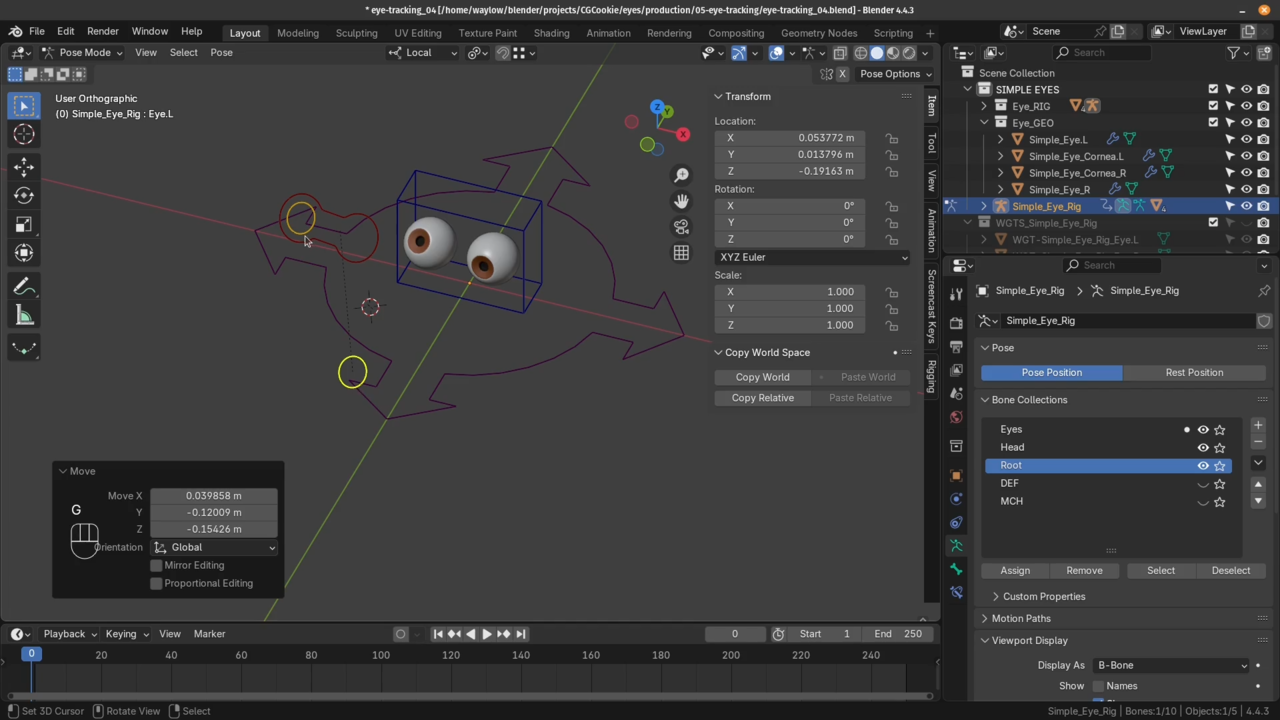1280x720 pixels.
Task: Enable the Mirror Editing checkbox
Action: pyautogui.click(x=156, y=565)
